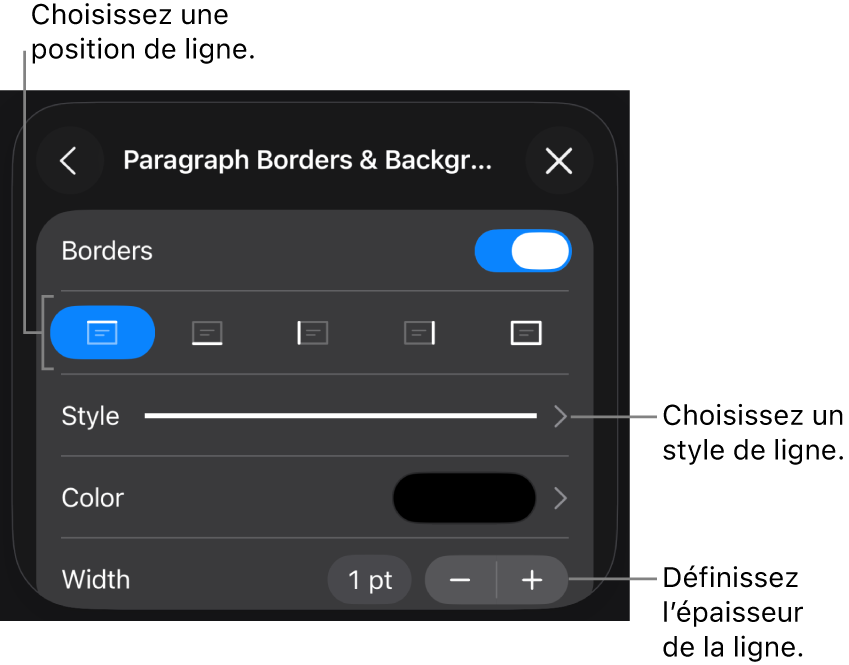
Task: Click the Style label
Action: (x=90, y=416)
